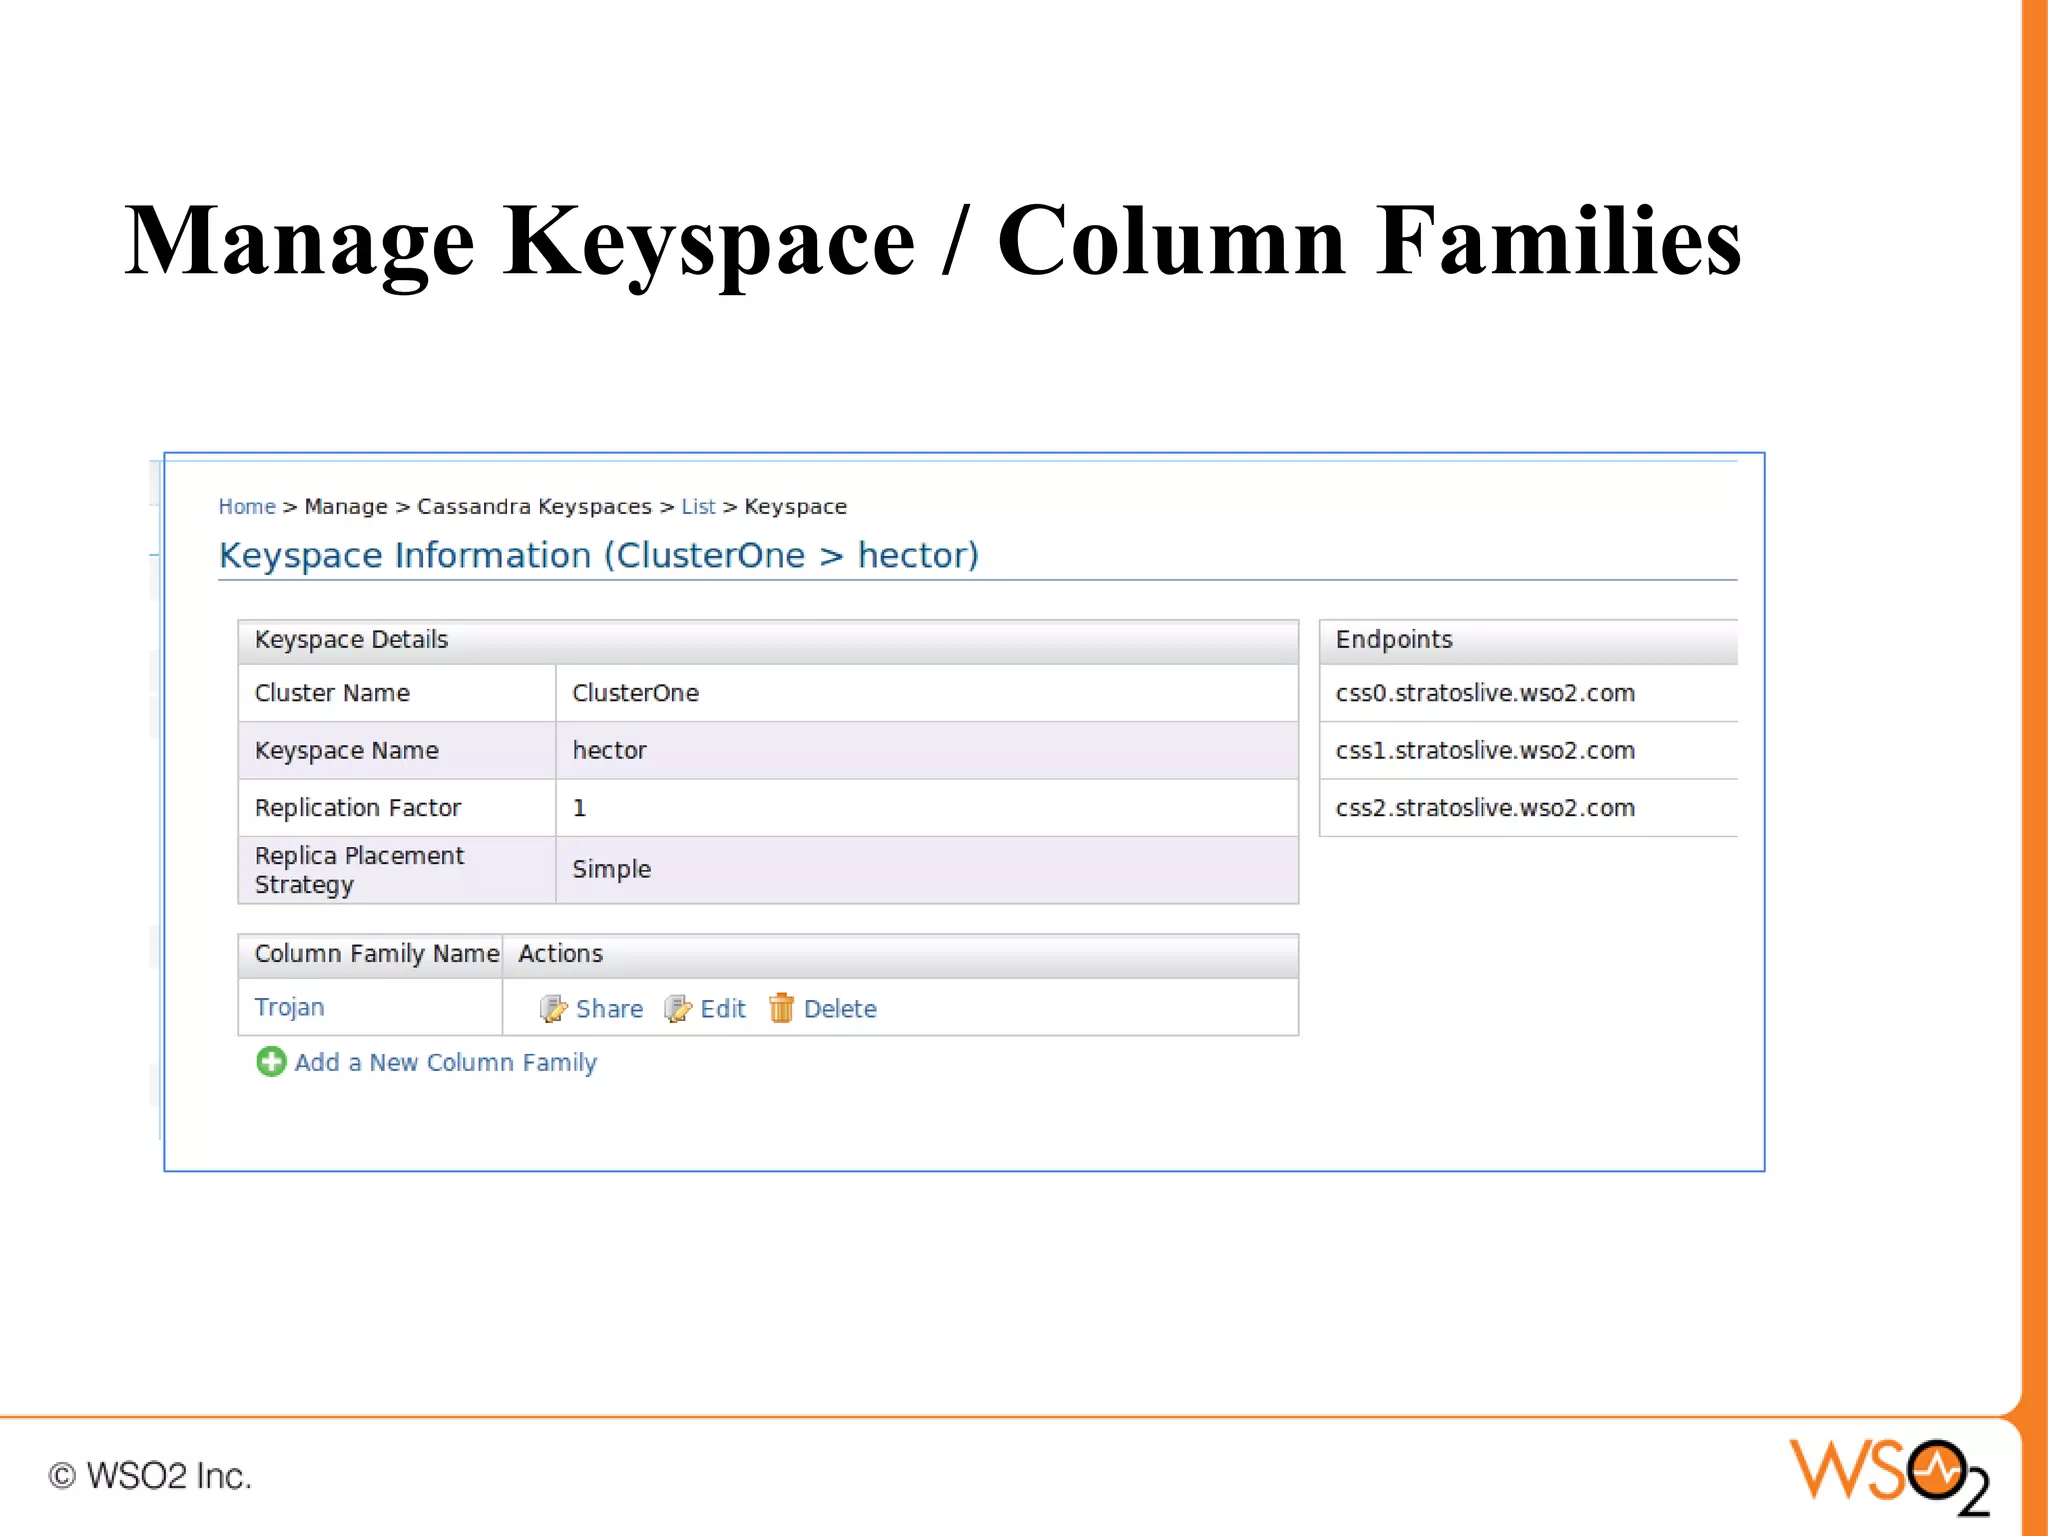Select endpoint css1.stratoslive.wso2.com
2048x1536 pixels.
click(1485, 750)
